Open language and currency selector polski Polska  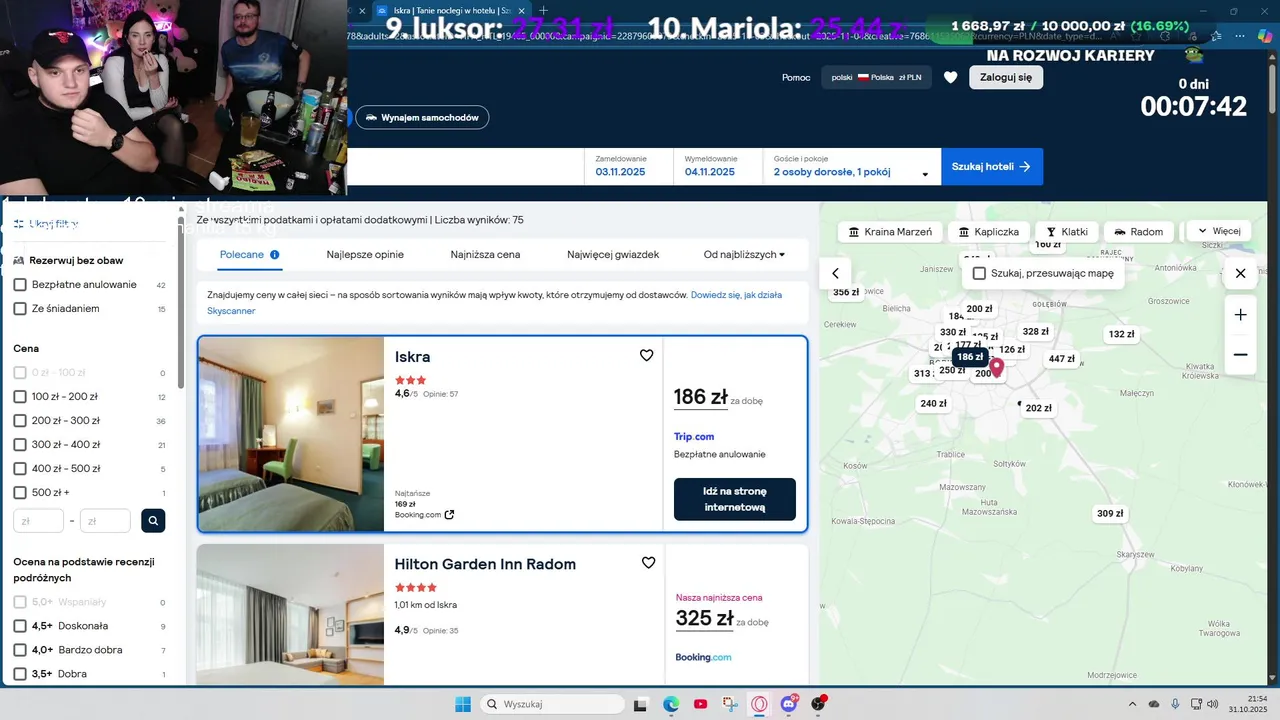pyautogui.click(x=877, y=77)
